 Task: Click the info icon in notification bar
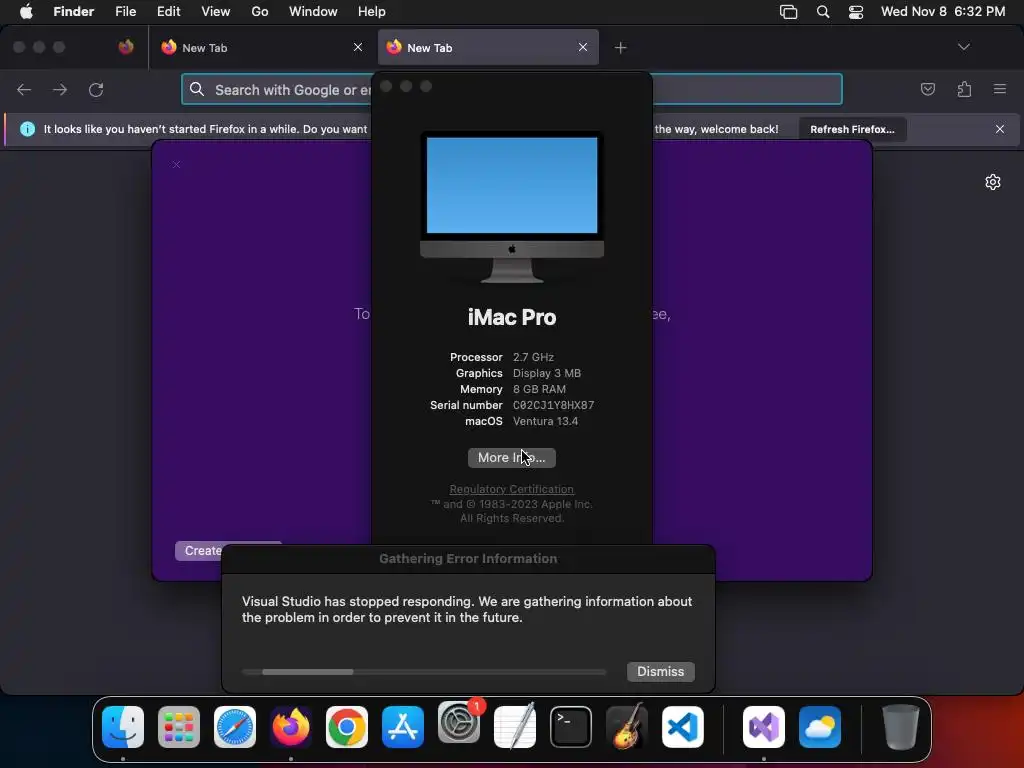click(x=27, y=129)
